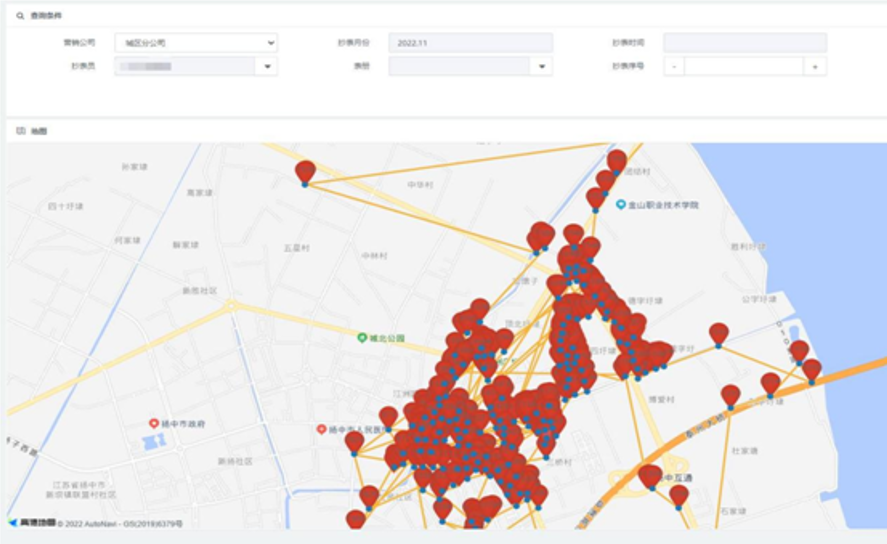Click the 扬中市人民医院 hospital icon

coord(321,429)
